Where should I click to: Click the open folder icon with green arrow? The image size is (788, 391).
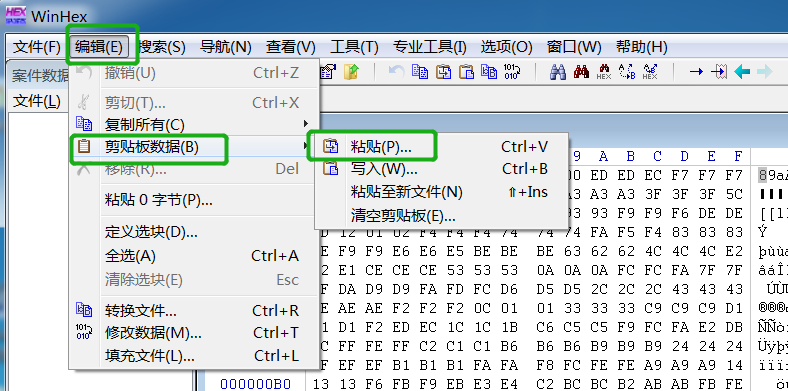pyautogui.click(x=351, y=72)
